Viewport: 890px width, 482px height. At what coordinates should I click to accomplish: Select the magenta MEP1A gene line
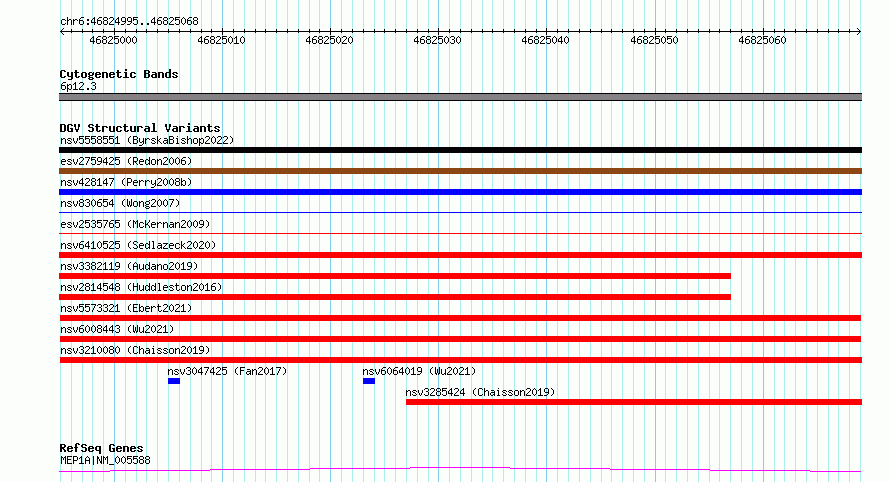pos(460,470)
